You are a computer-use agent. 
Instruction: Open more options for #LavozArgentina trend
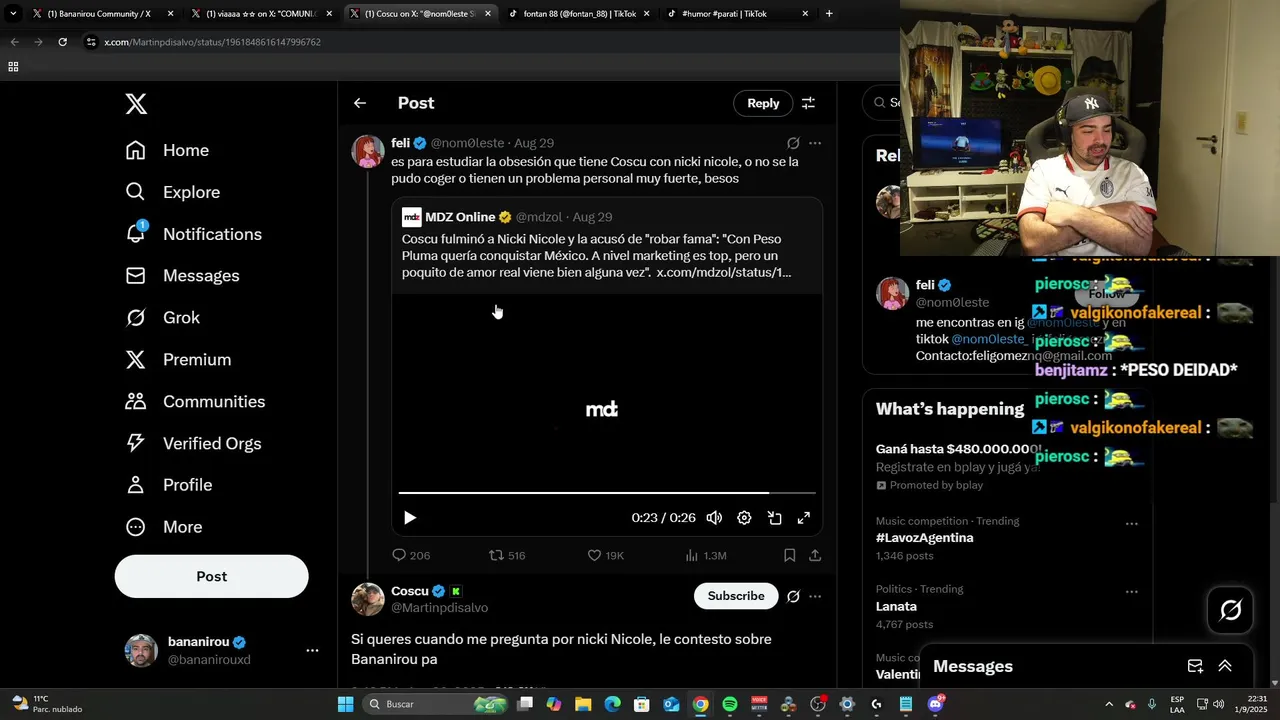[1132, 523]
